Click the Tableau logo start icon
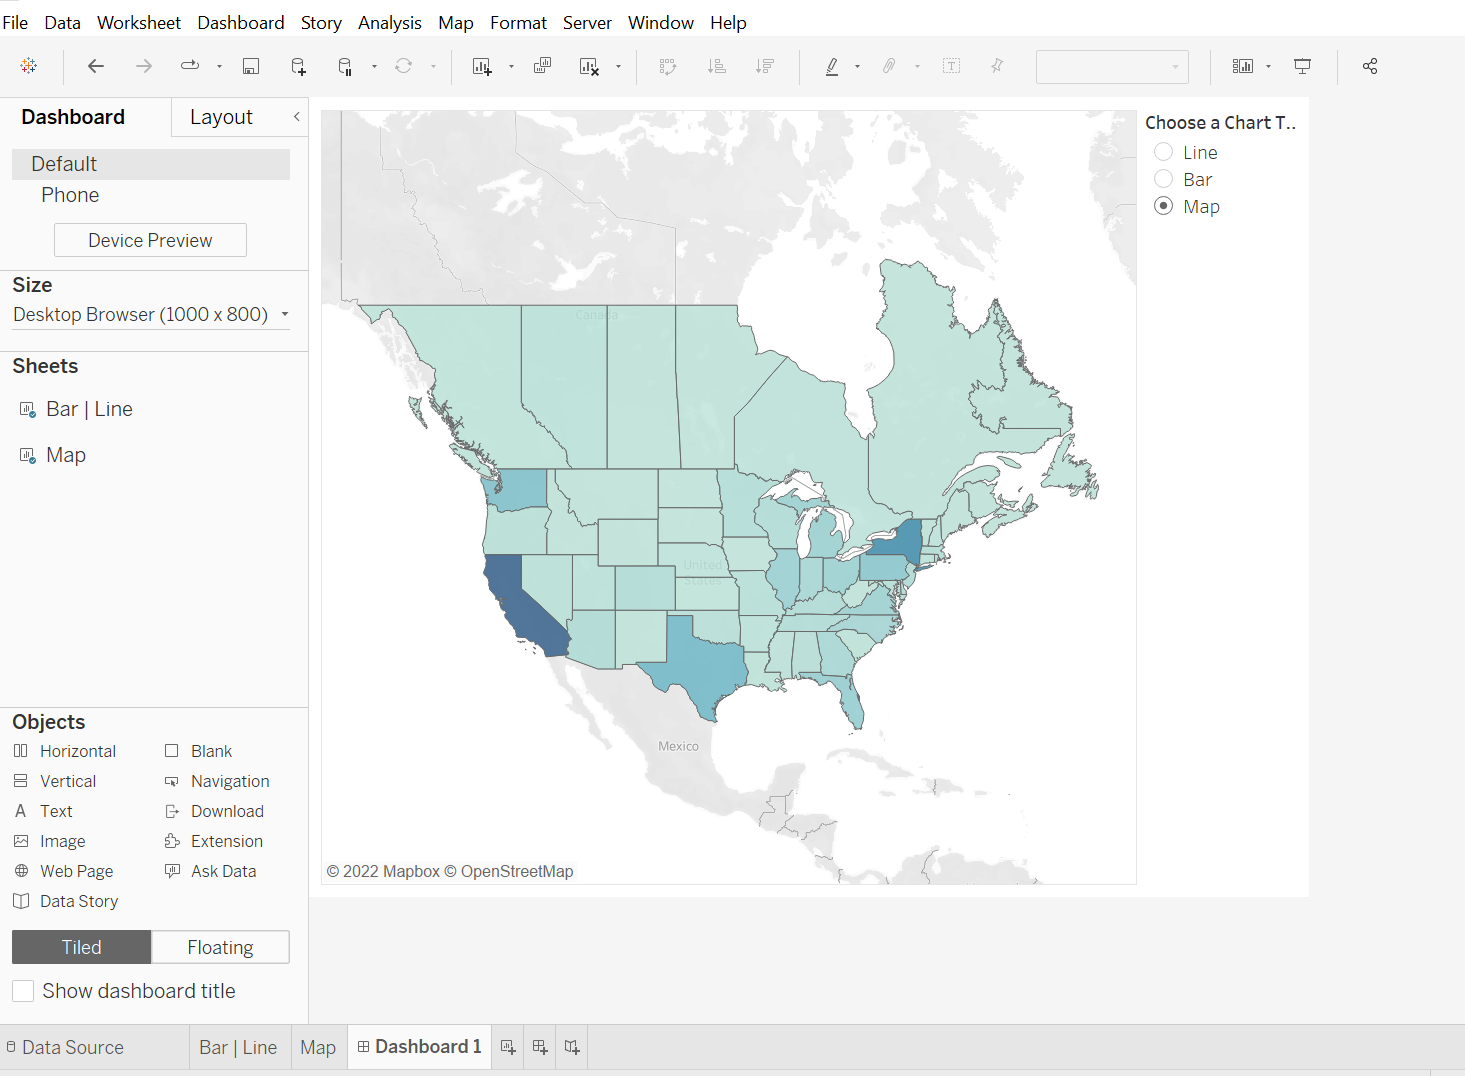 [29, 66]
